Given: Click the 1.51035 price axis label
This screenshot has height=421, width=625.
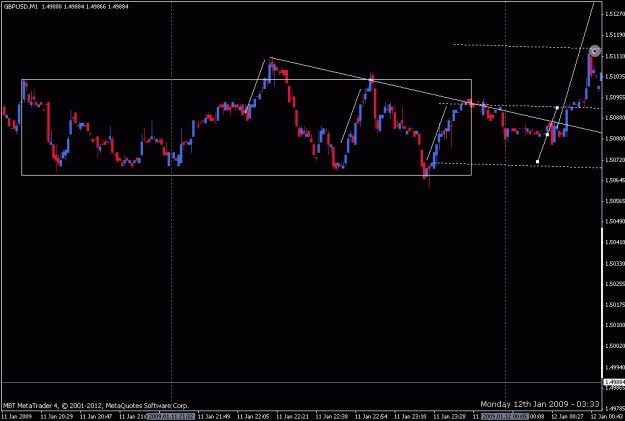Looking at the screenshot, I should [x=614, y=76].
